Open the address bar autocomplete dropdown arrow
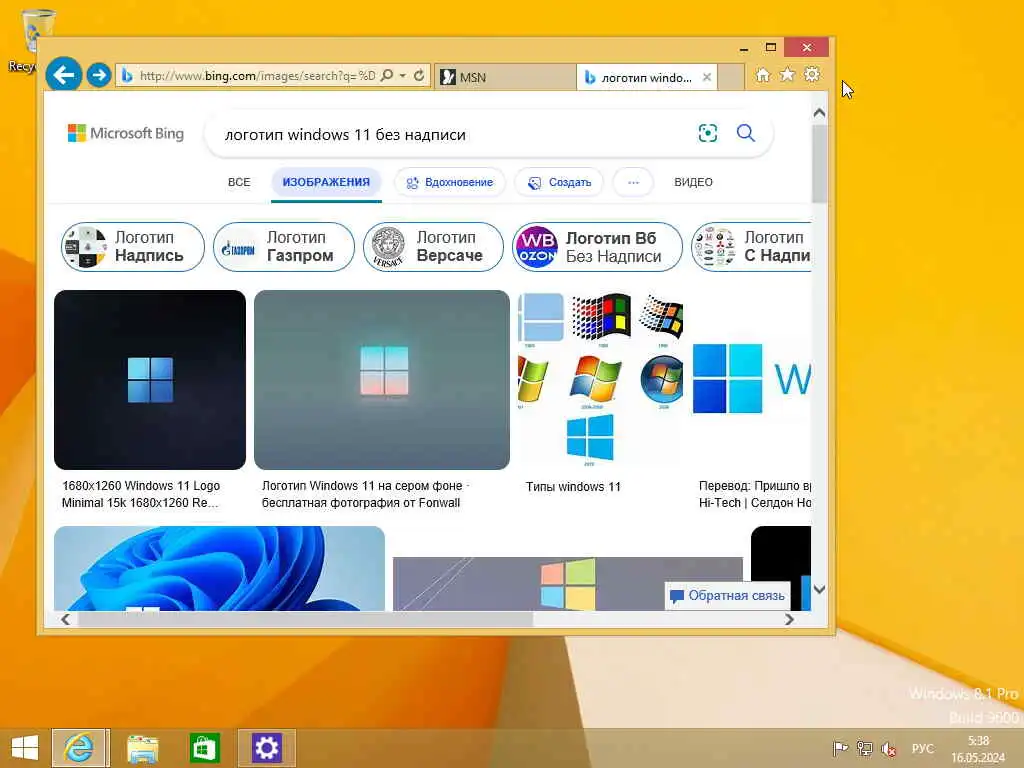 click(x=402, y=76)
